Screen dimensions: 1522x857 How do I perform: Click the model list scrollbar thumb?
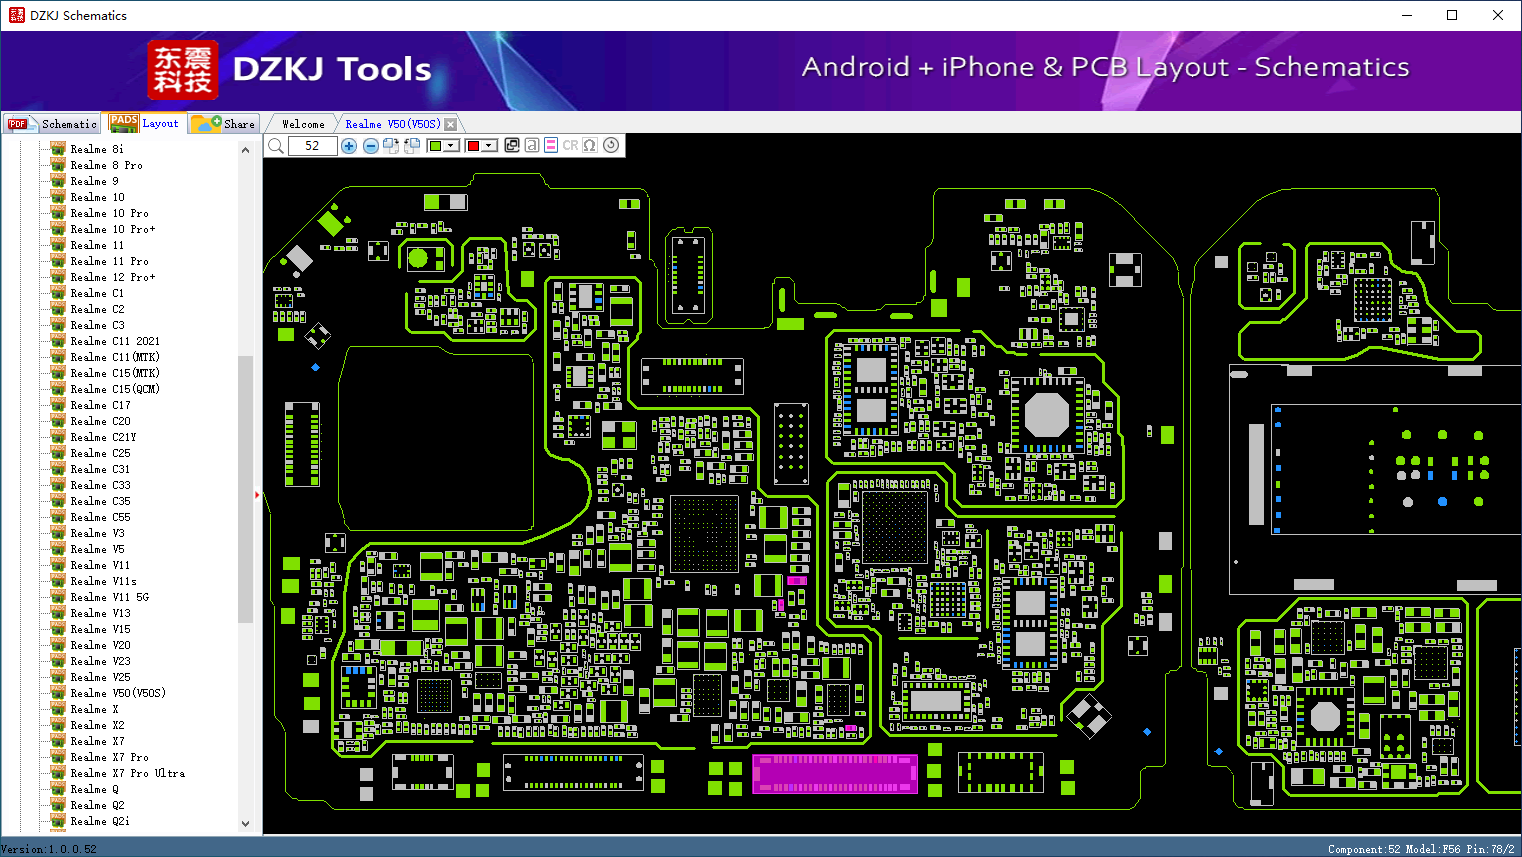[245, 489]
